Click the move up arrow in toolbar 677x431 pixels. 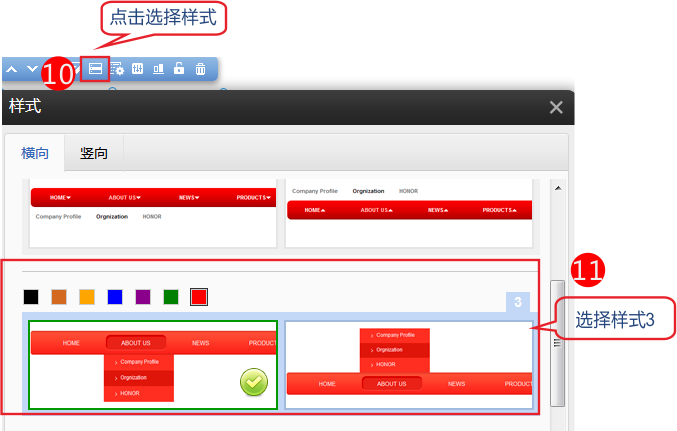click(12, 69)
